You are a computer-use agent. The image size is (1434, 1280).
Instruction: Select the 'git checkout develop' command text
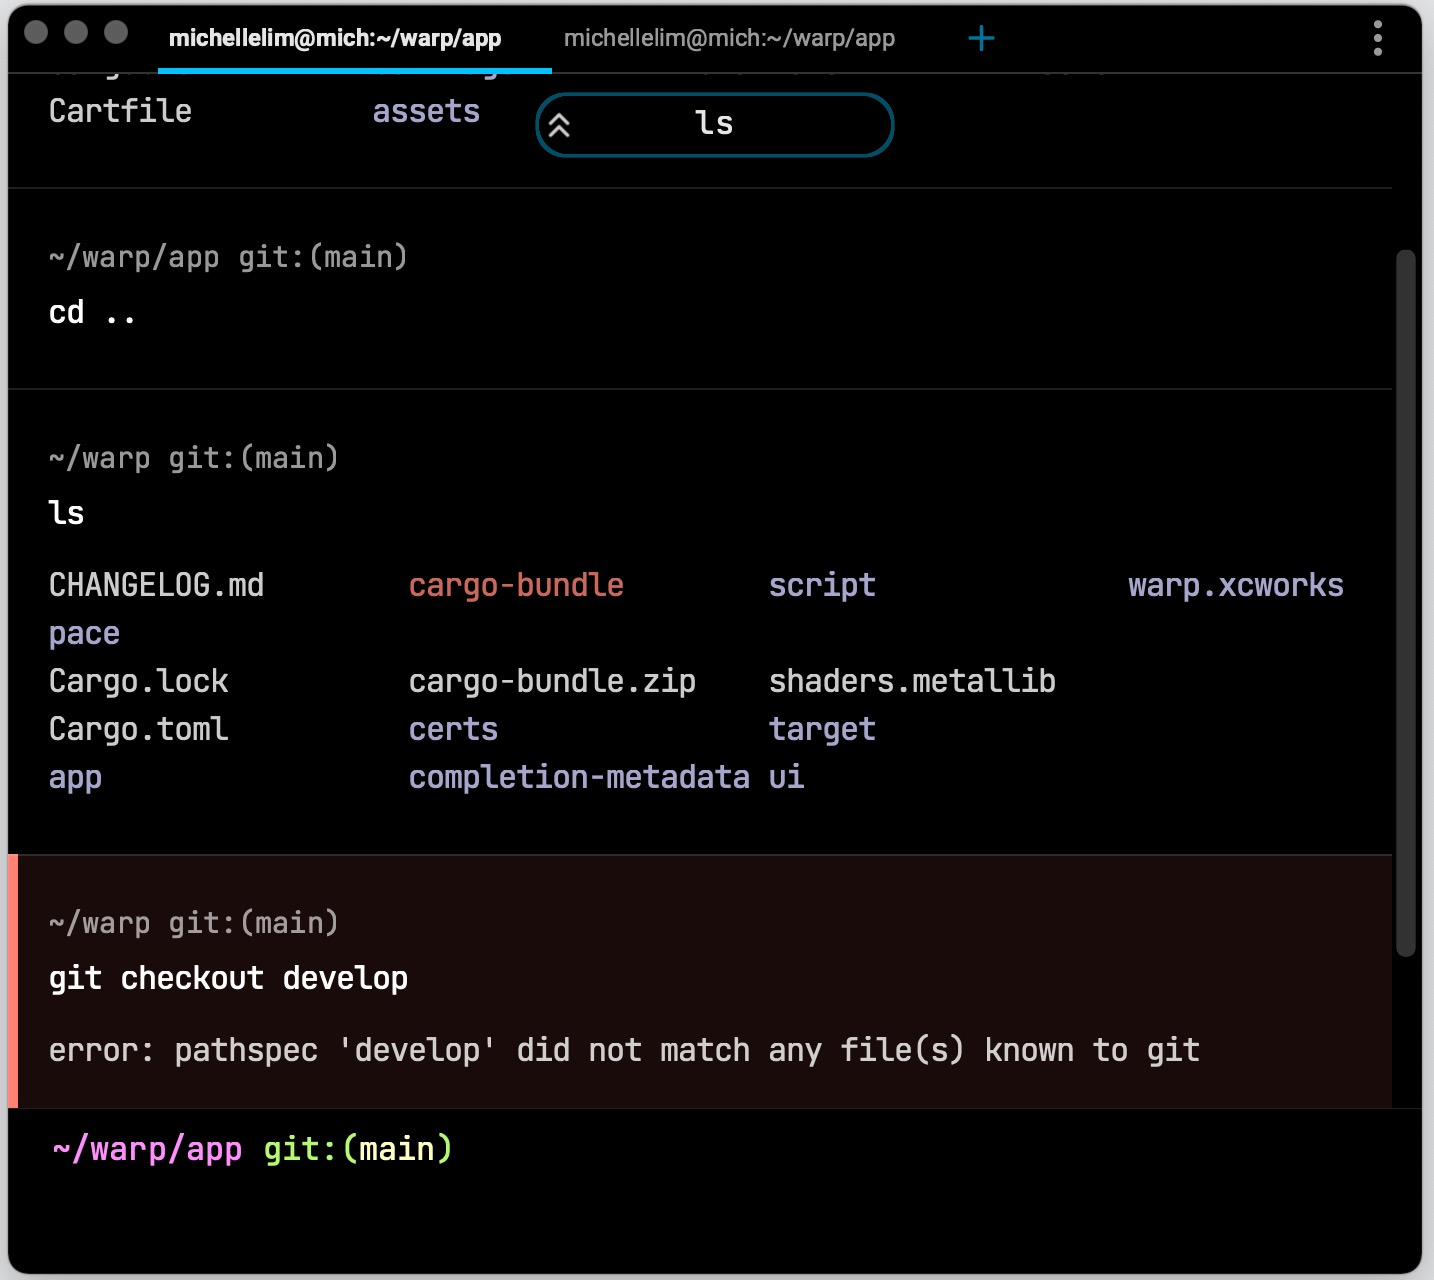pos(228,978)
